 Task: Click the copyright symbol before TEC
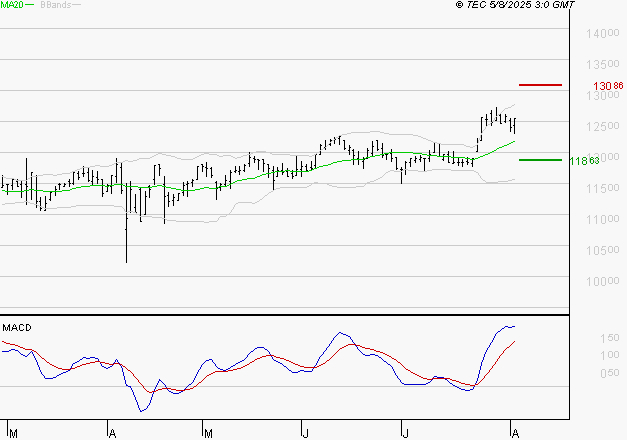[x=459, y=5]
